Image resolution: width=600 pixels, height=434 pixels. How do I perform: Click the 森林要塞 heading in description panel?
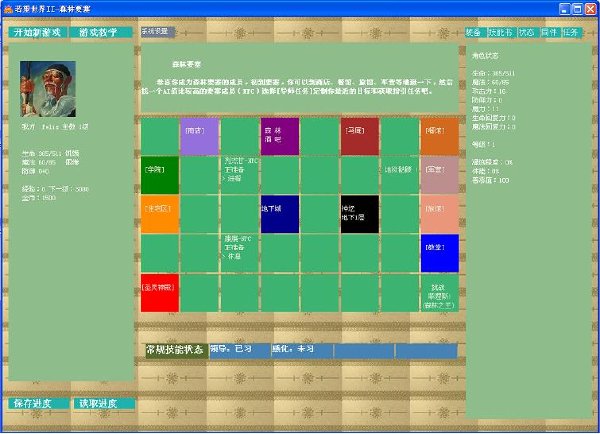click(187, 64)
